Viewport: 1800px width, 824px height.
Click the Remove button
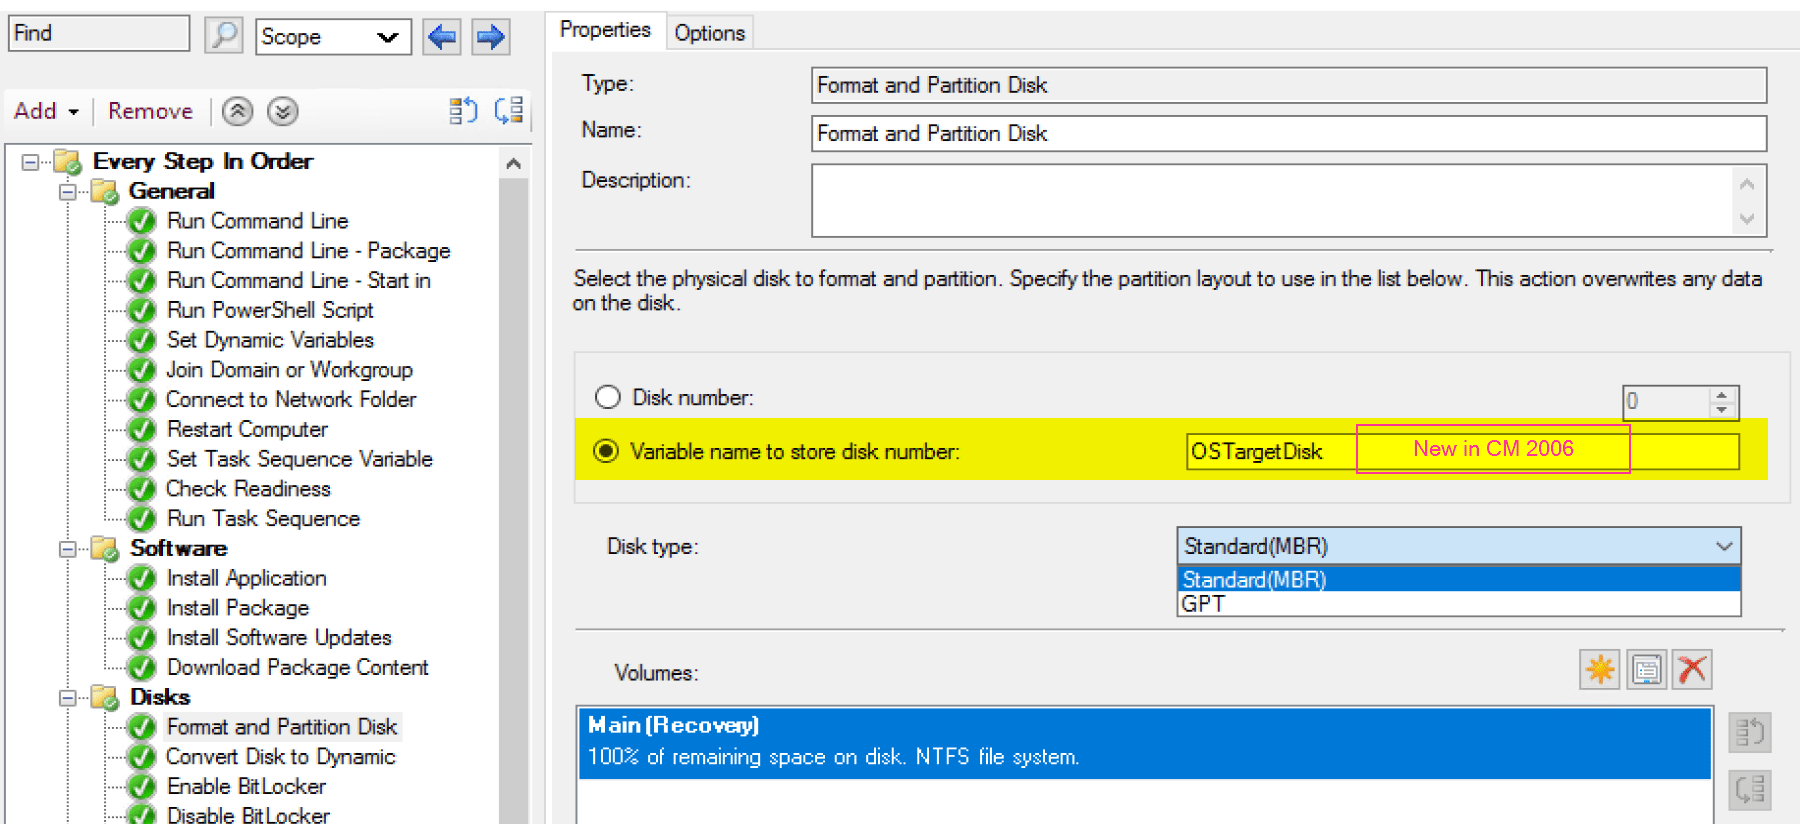150,111
